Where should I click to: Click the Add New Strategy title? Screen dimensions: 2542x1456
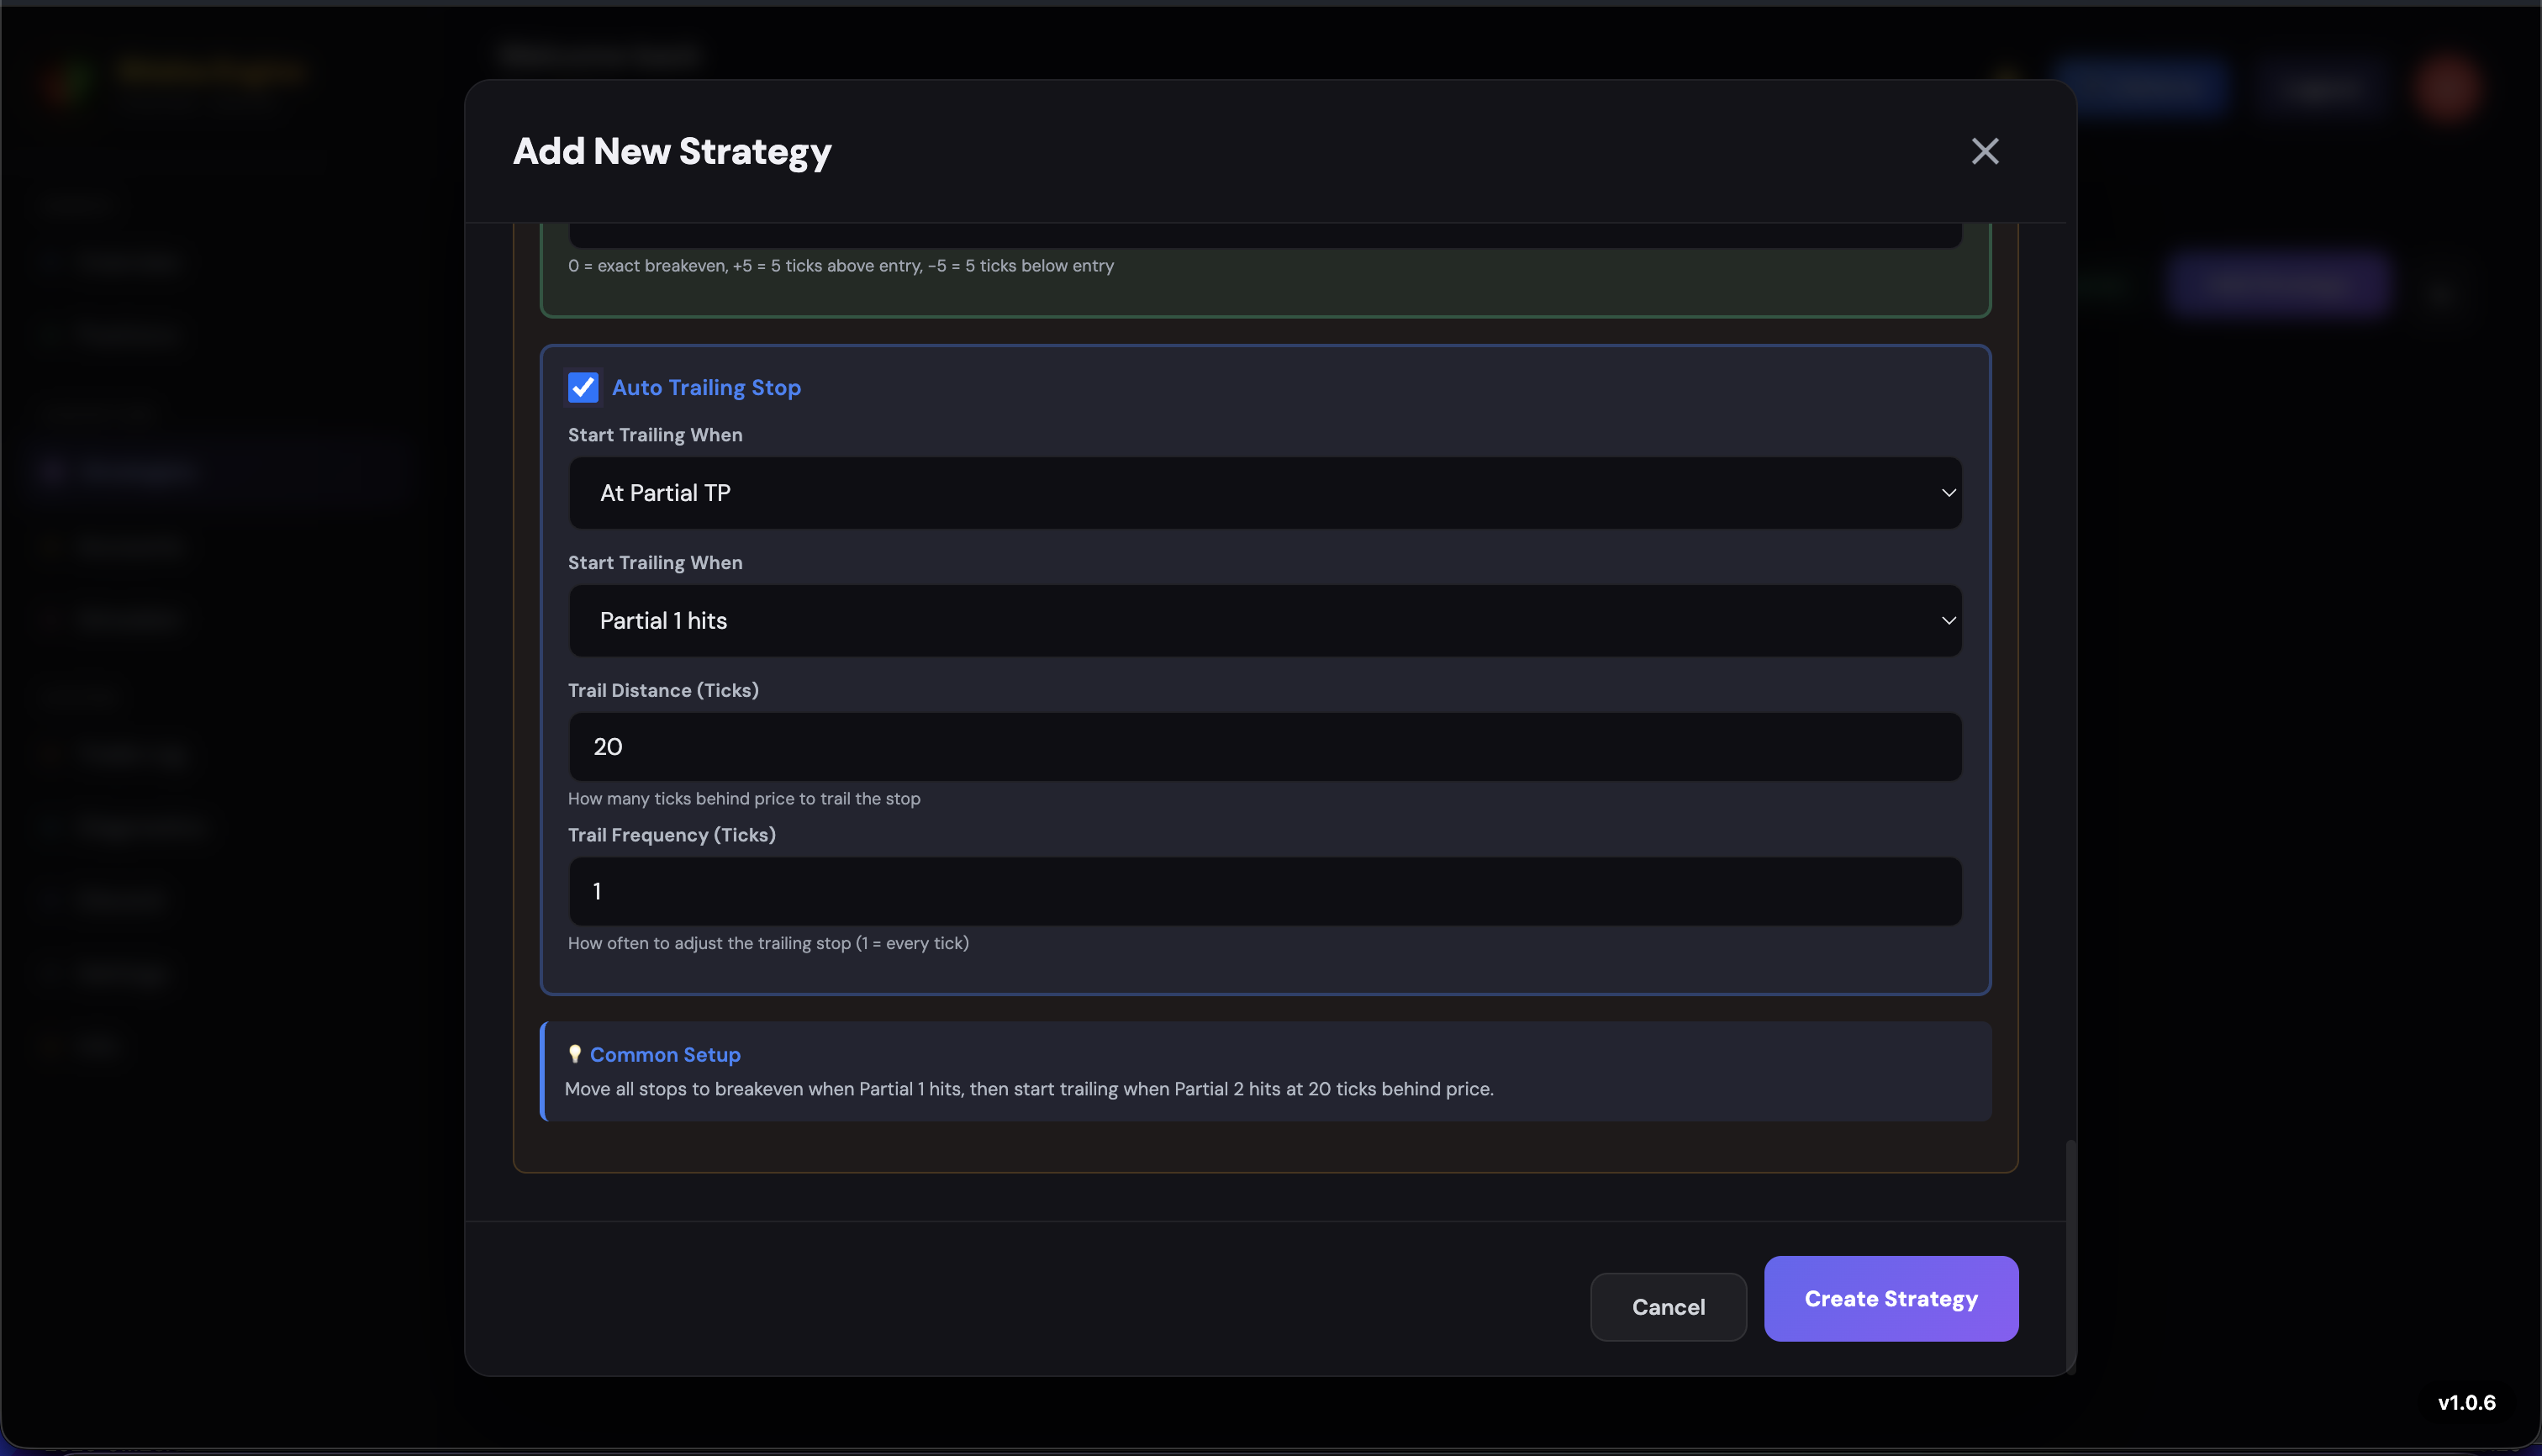pyautogui.click(x=672, y=151)
